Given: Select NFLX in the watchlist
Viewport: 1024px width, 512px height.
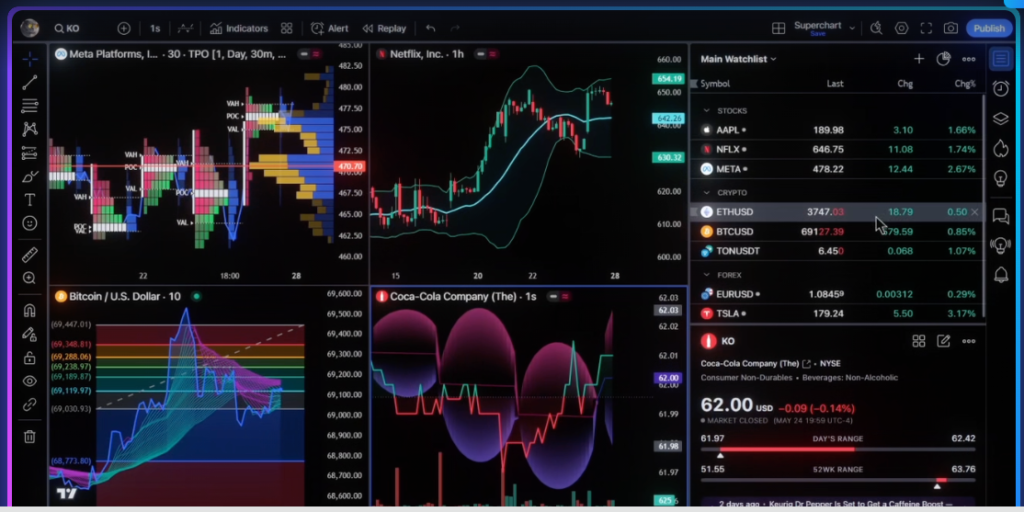Looking at the screenshot, I should click(x=838, y=150).
